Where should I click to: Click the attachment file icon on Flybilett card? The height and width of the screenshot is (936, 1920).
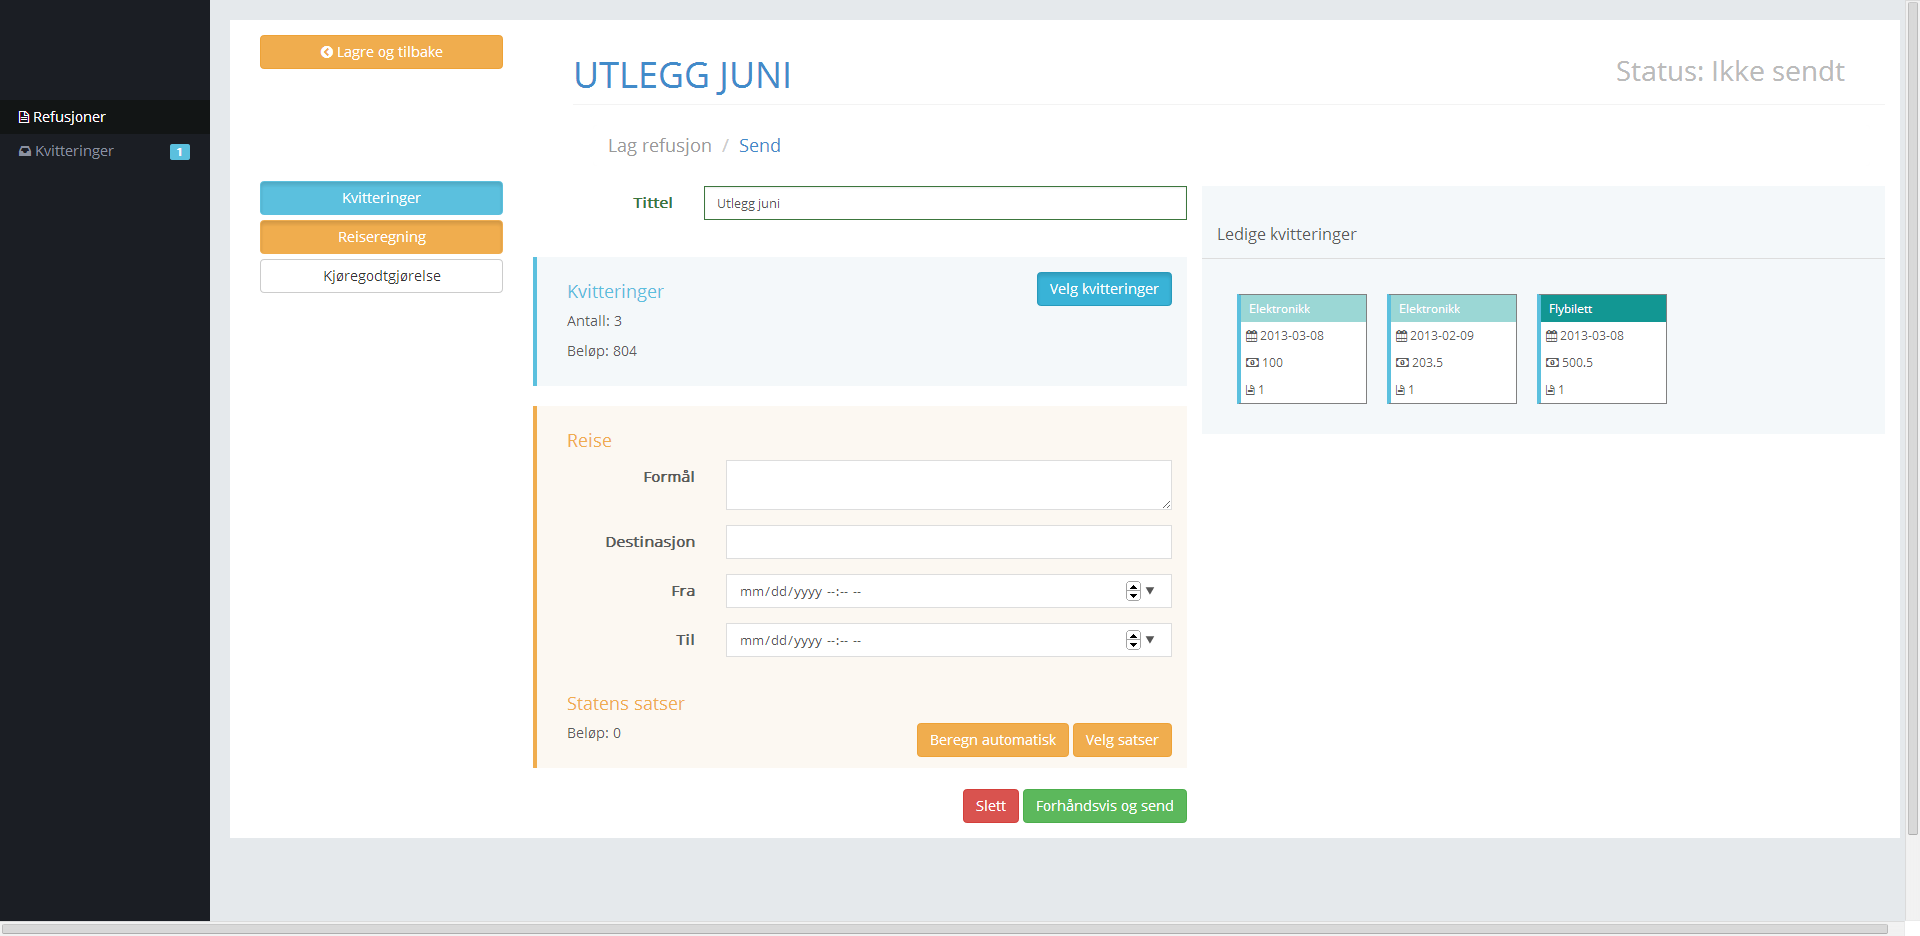tap(1550, 390)
